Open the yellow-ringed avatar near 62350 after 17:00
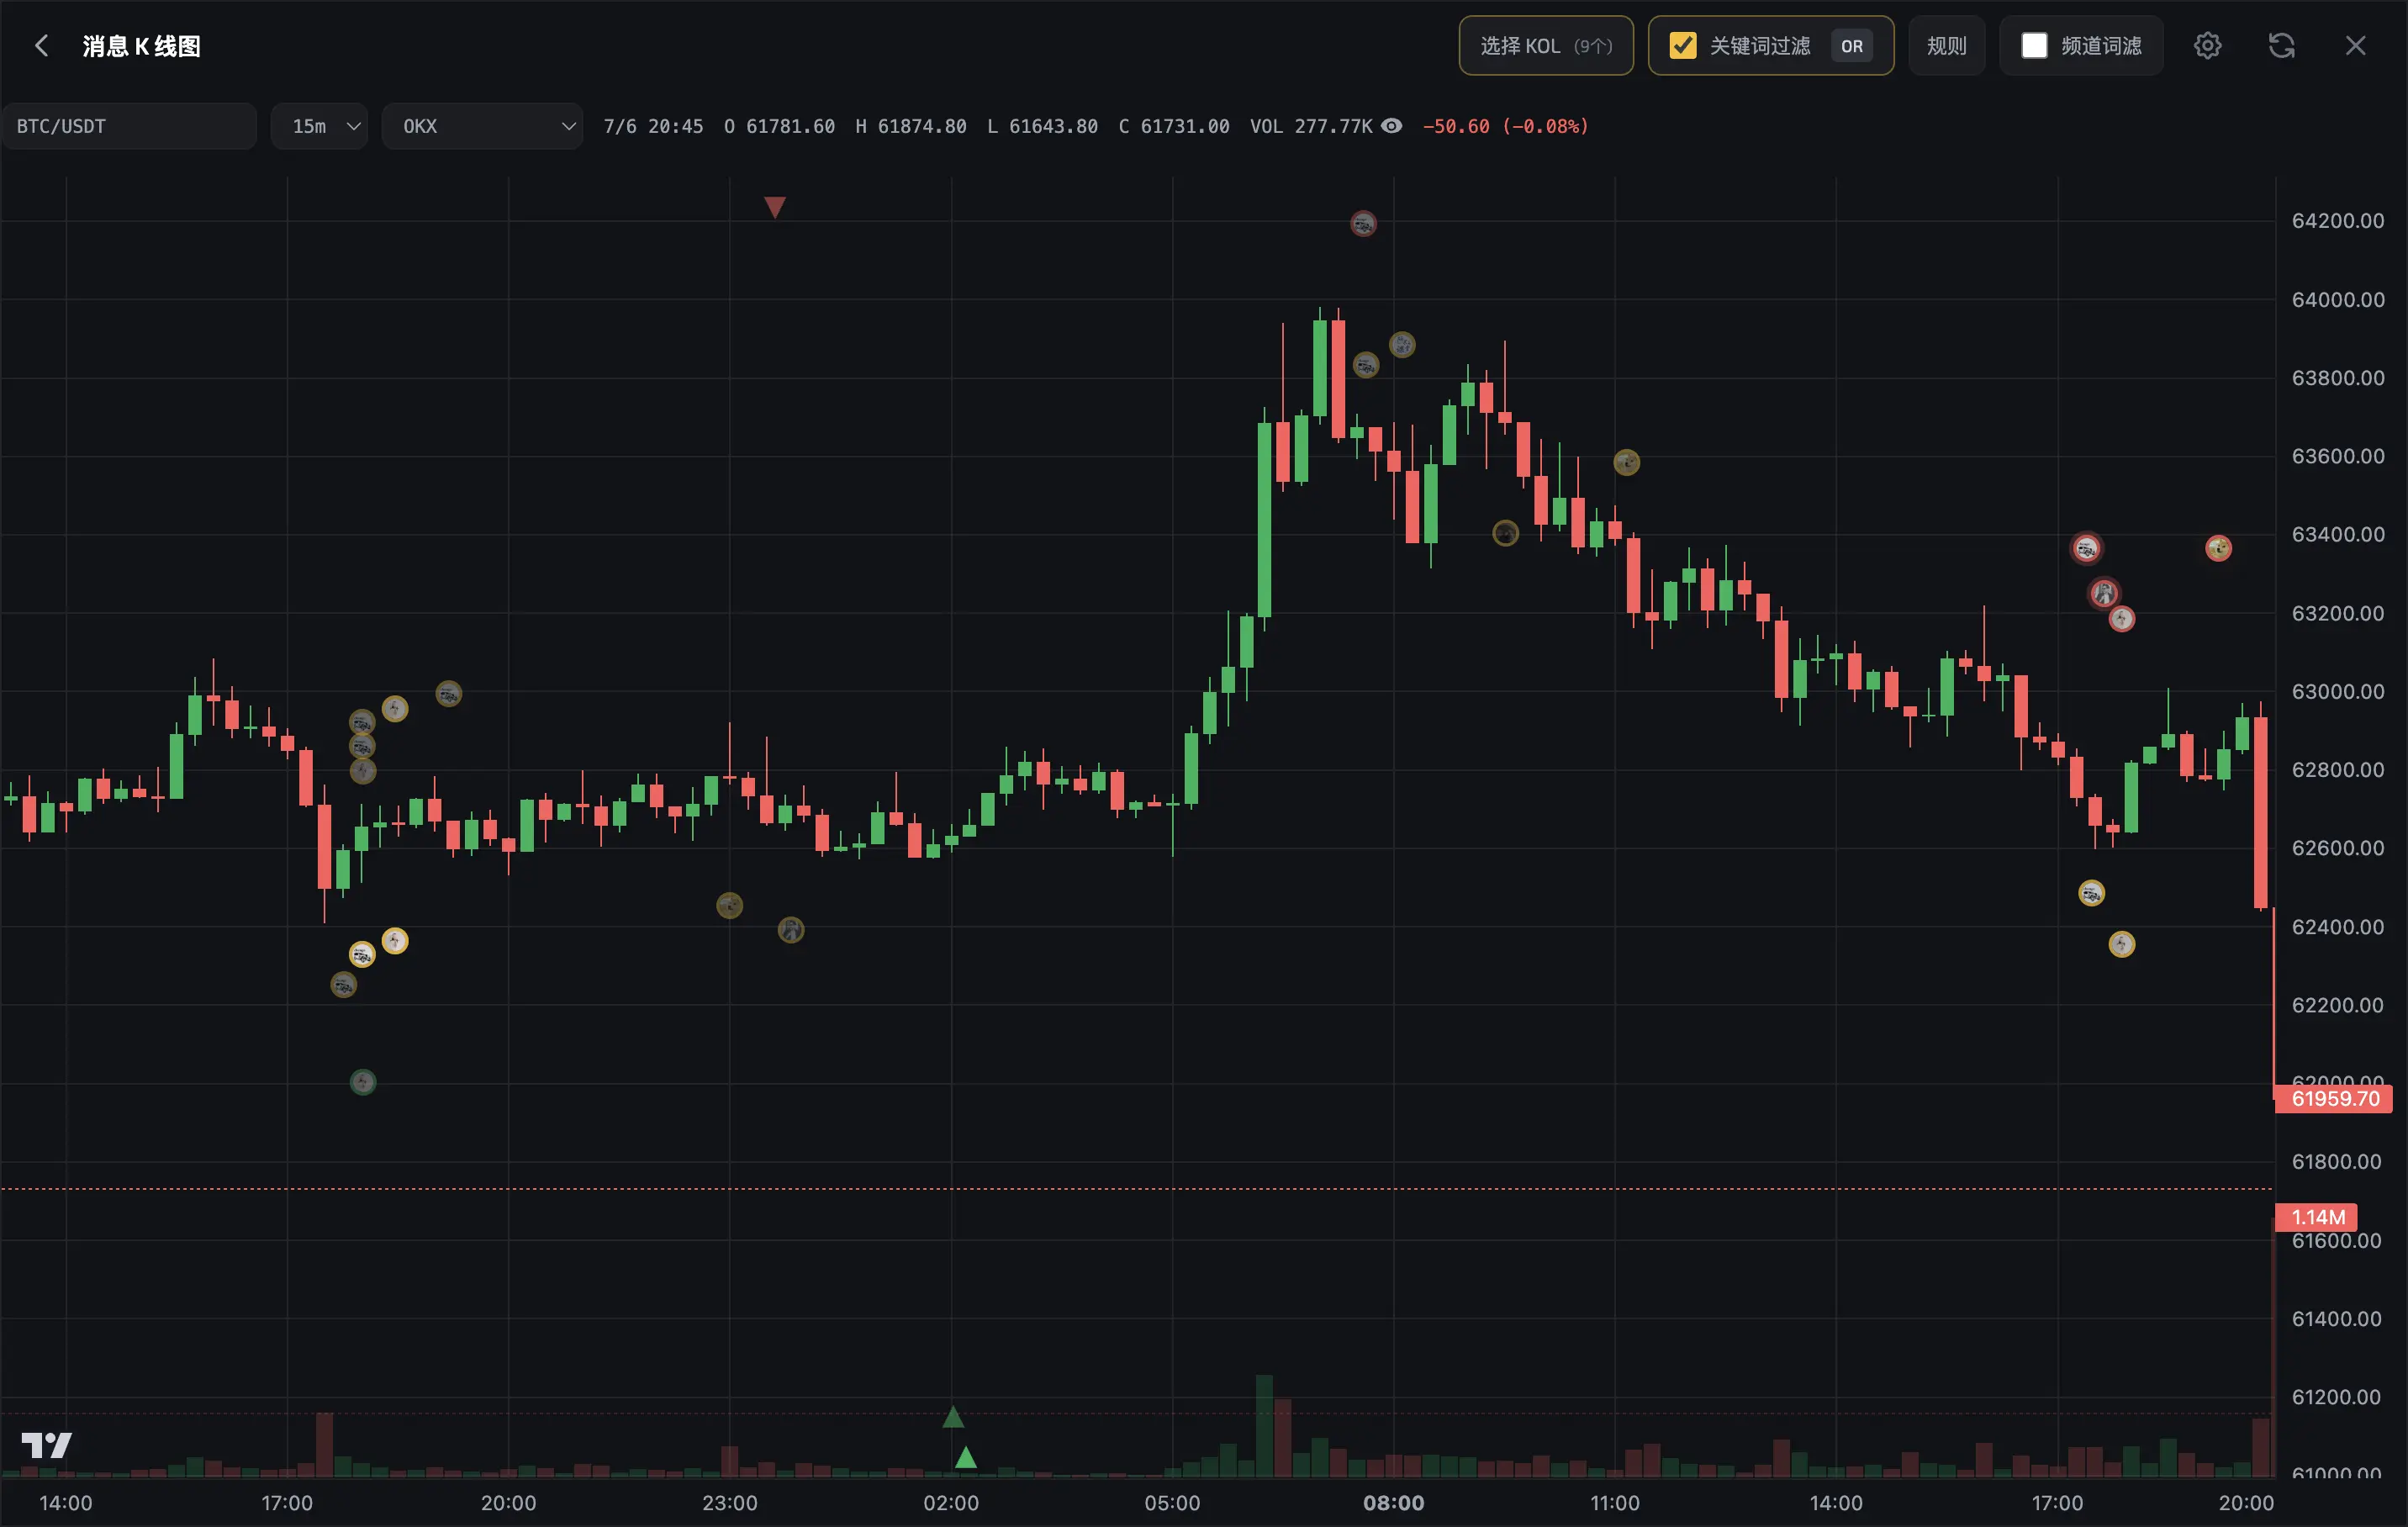This screenshot has width=2408, height=1527. [2122, 944]
